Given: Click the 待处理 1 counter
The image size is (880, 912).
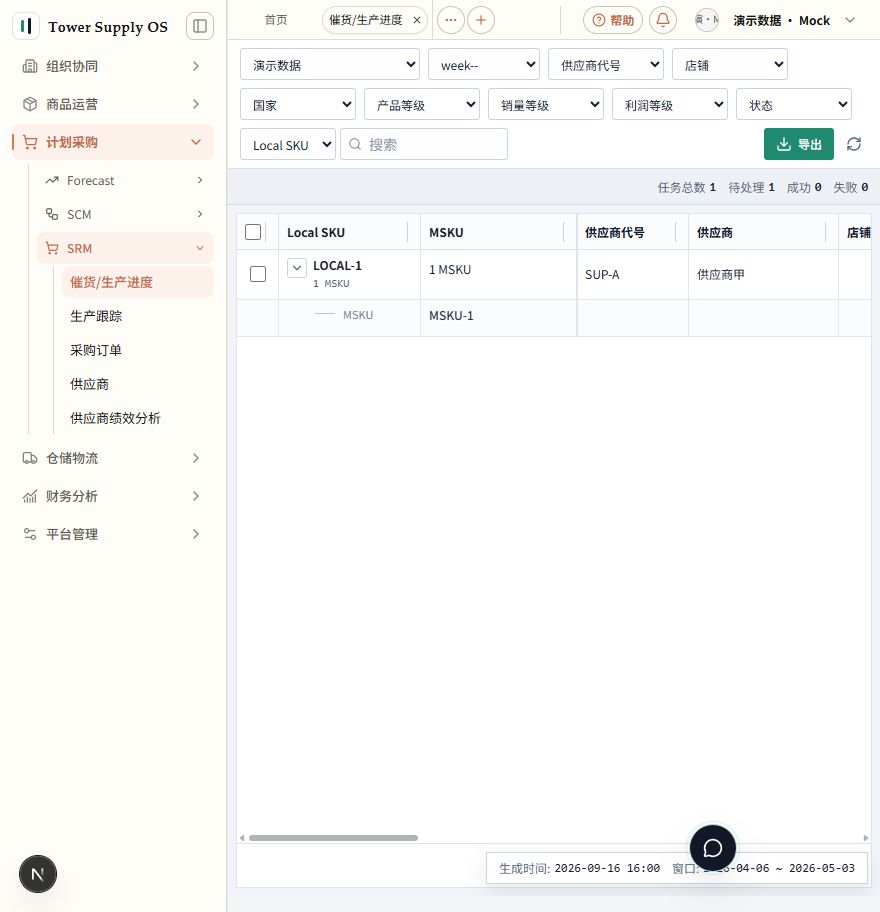Looking at the screenshot, I should point(751,187).
